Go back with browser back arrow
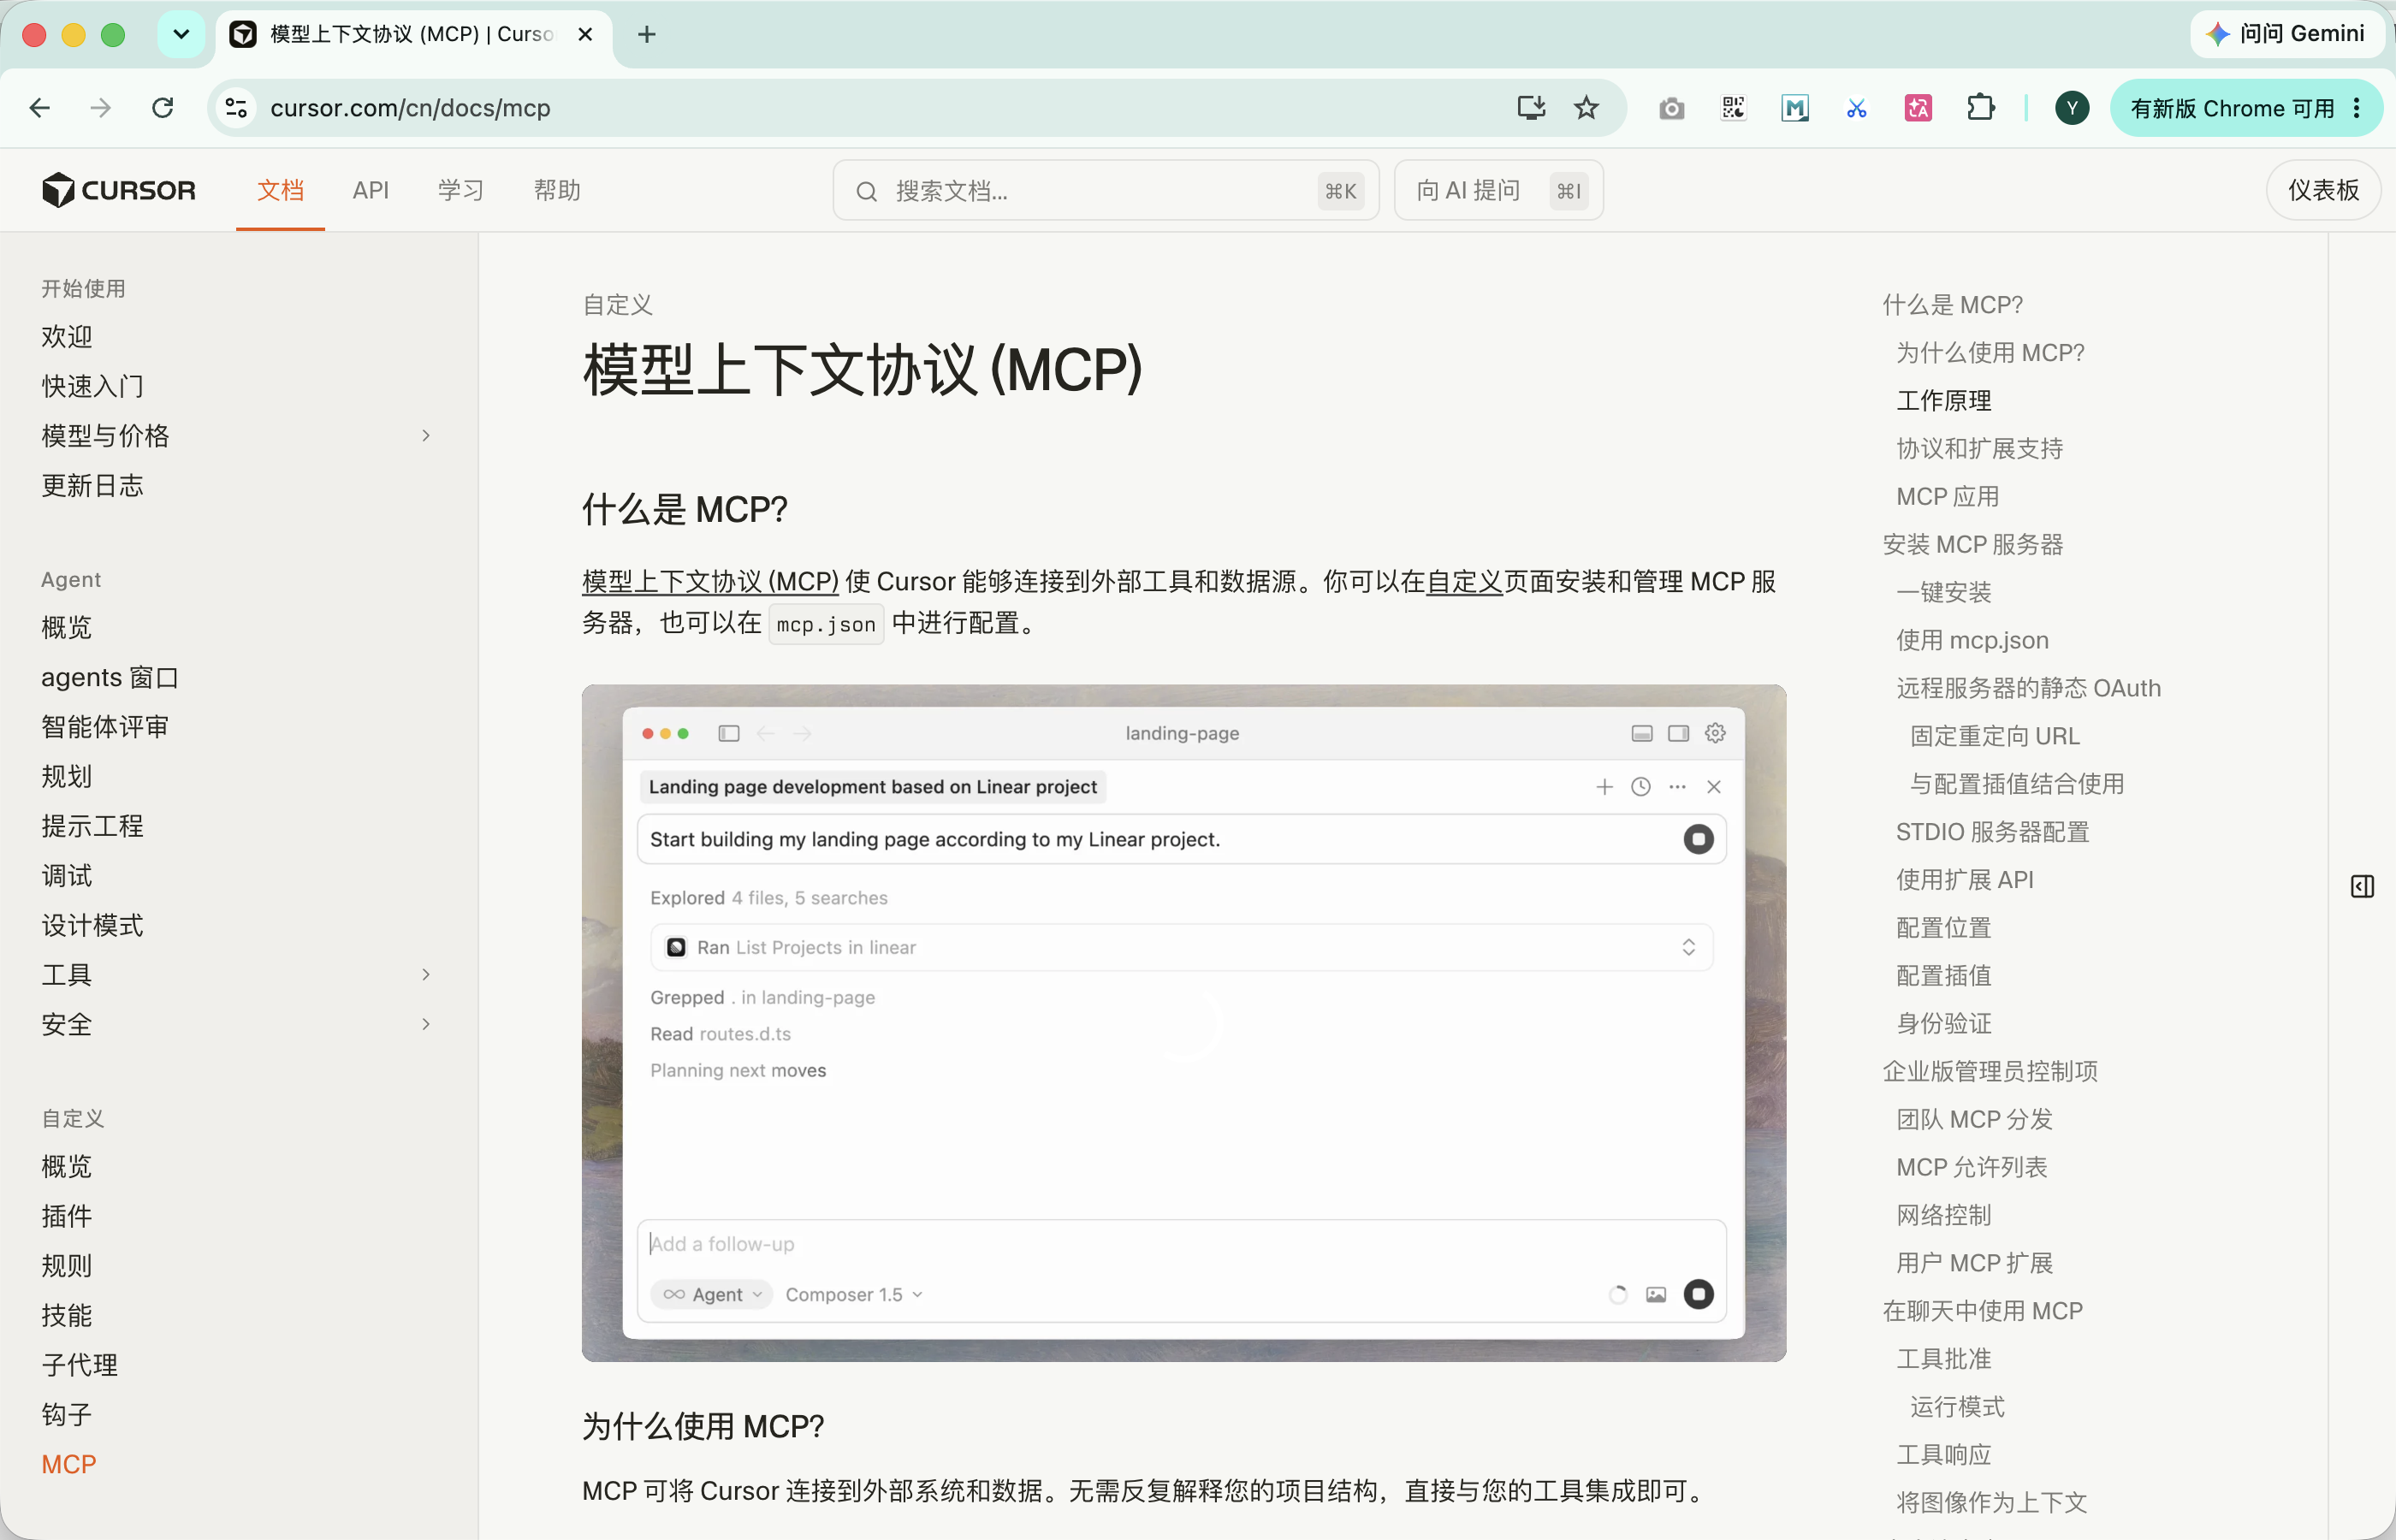 [40, 108]
